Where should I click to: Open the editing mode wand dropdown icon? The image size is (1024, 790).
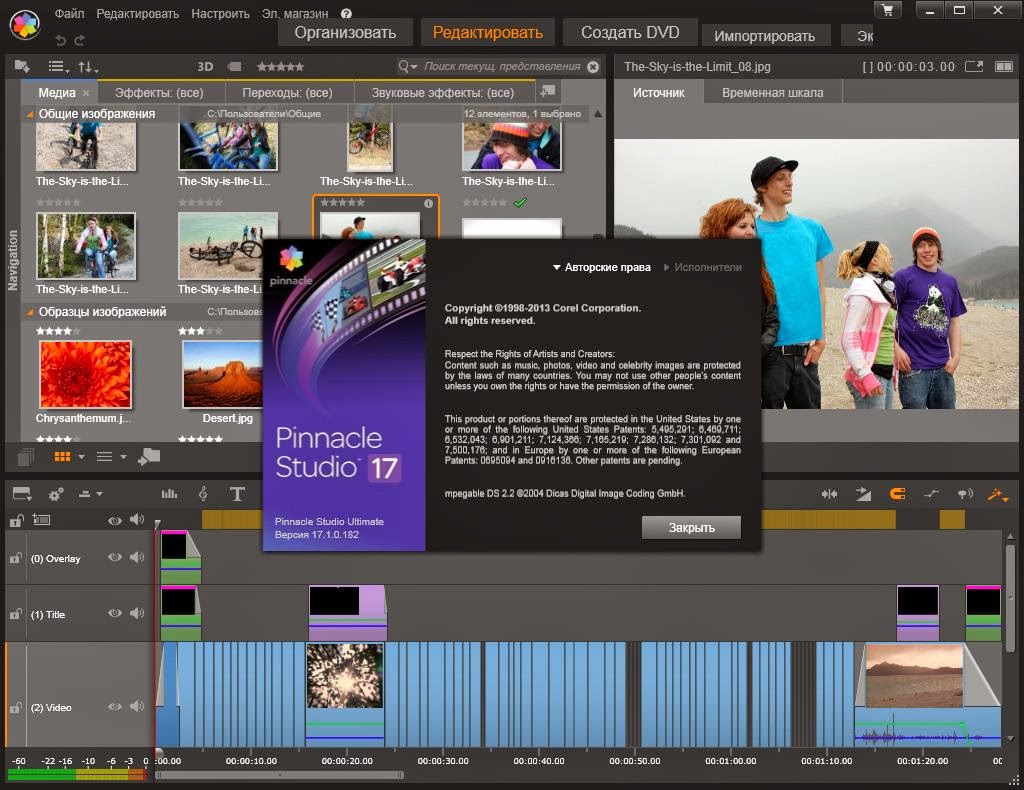[998, 495]
